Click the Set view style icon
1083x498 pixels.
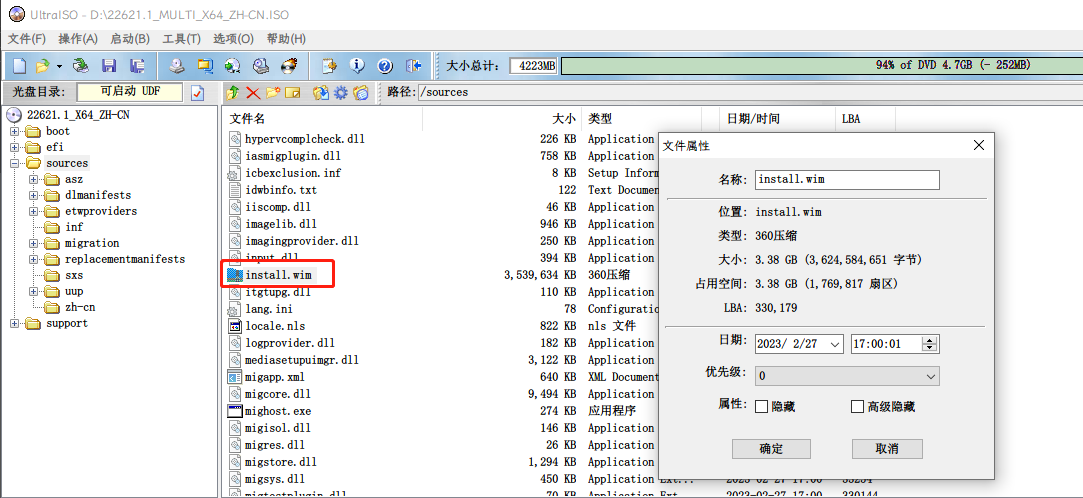pyautogui.click(x=361, y=93)
